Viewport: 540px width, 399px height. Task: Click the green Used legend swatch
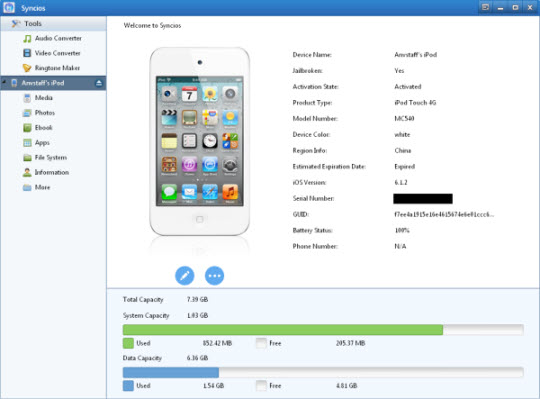128,343
